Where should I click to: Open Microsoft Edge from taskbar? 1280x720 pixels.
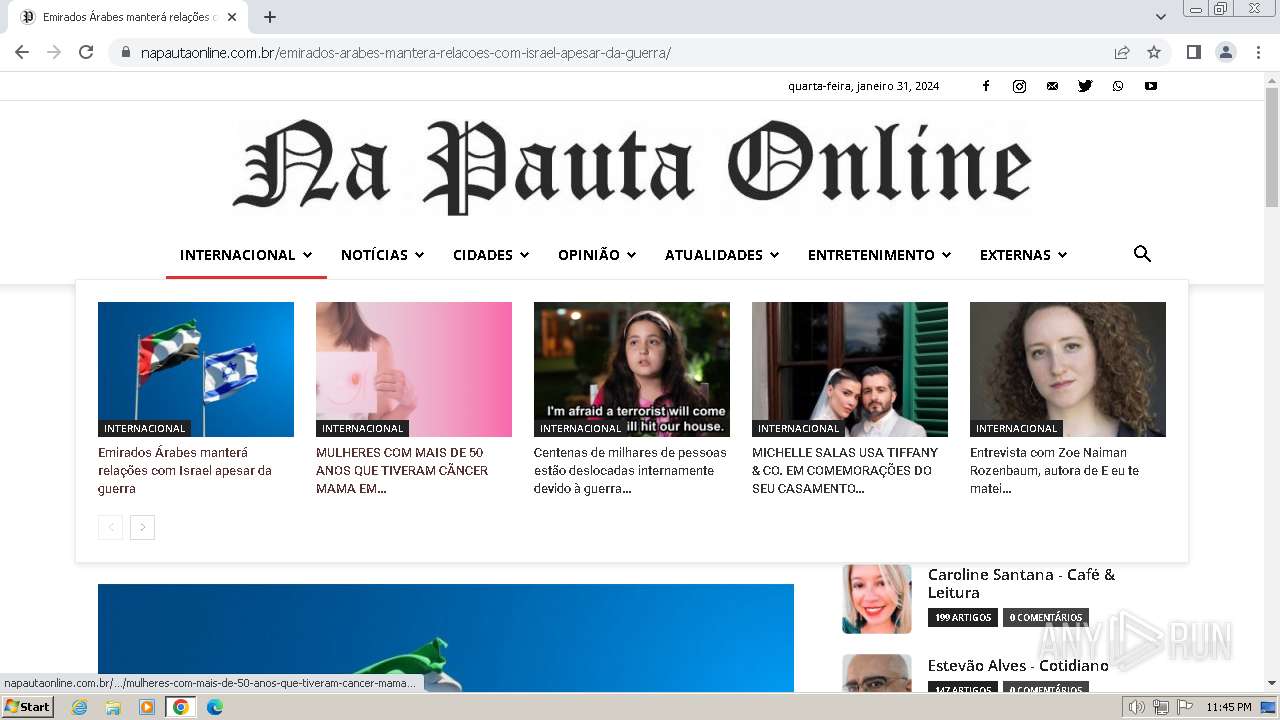(x=215, y=707)
